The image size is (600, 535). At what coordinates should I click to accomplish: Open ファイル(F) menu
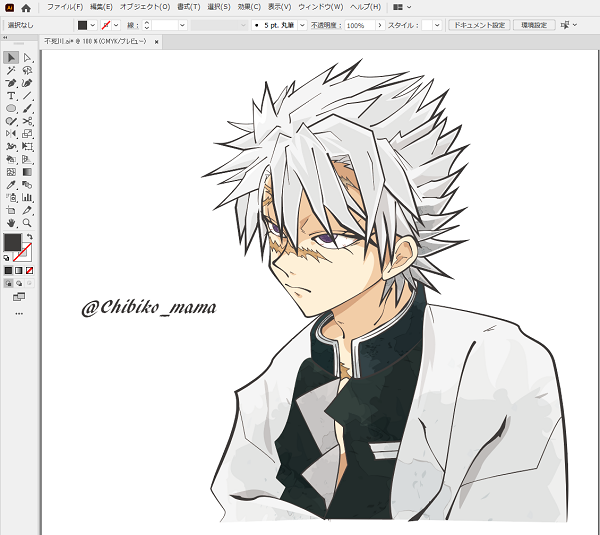pos(65,7)
